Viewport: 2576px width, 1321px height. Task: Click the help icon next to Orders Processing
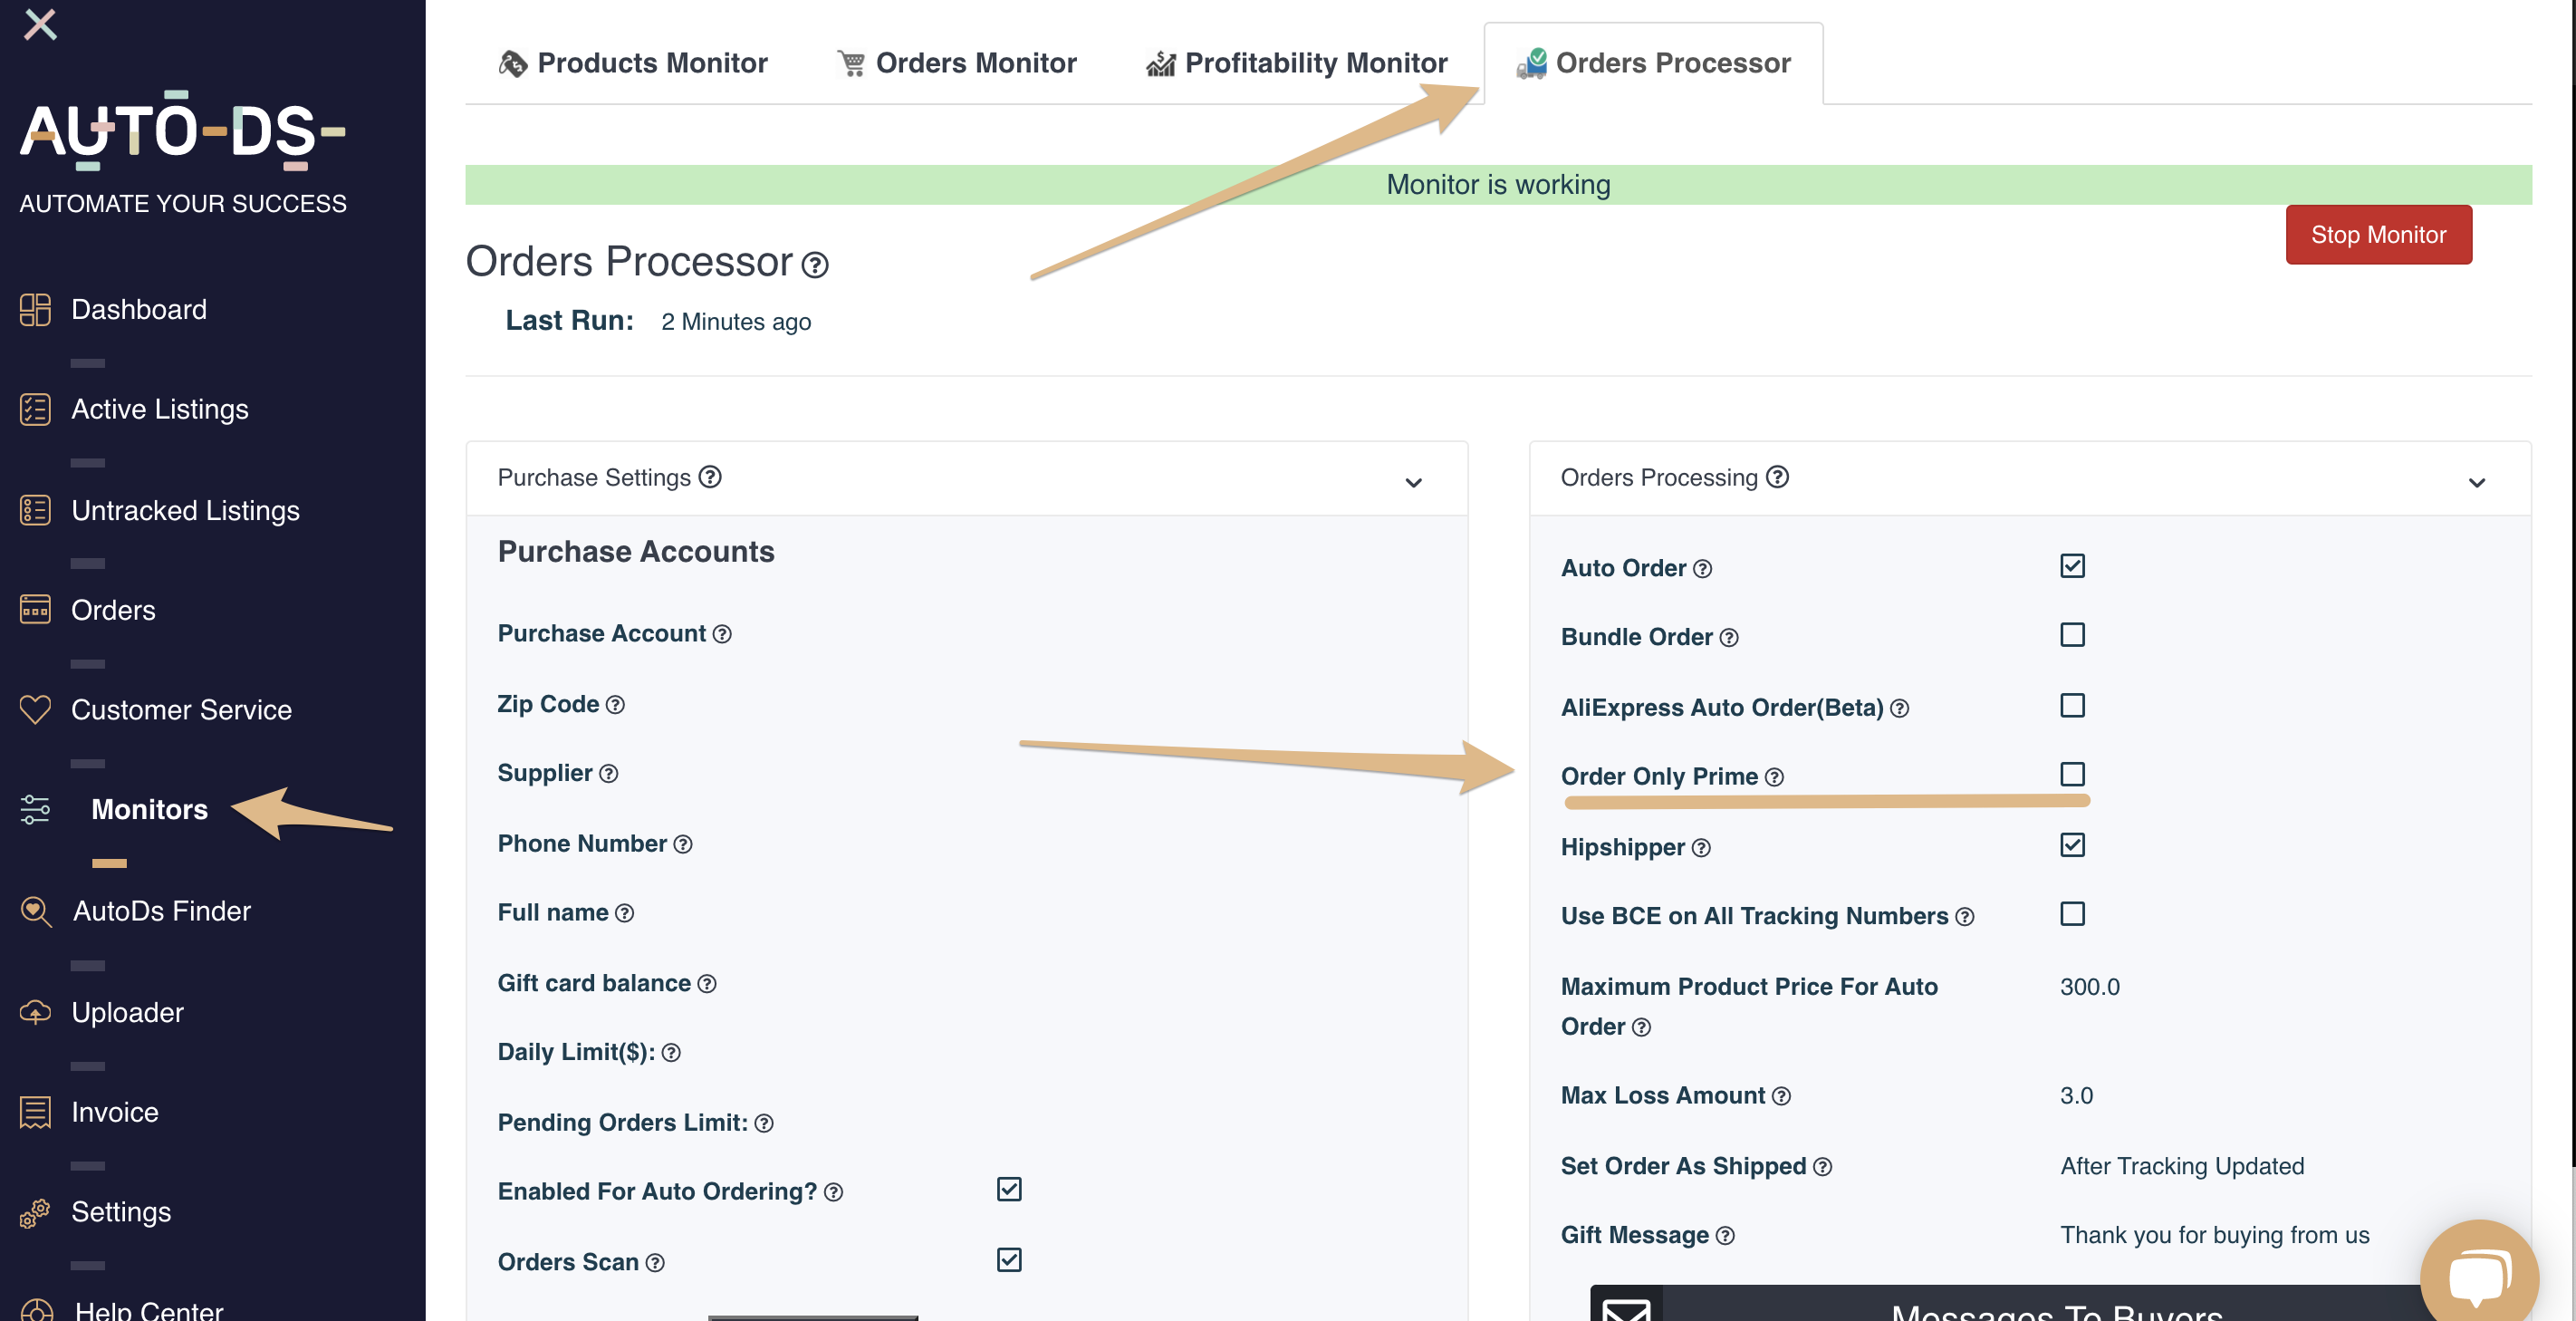pos(1777,477)
